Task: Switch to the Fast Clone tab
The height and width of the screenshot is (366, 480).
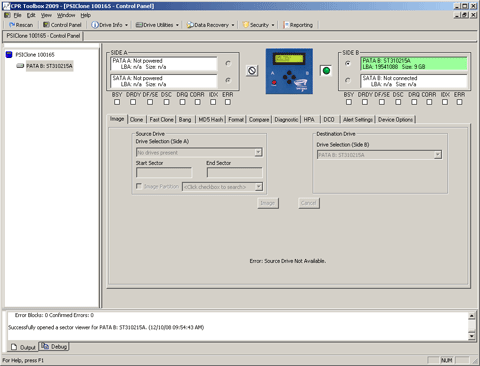Action: click(x=161, y=120)
